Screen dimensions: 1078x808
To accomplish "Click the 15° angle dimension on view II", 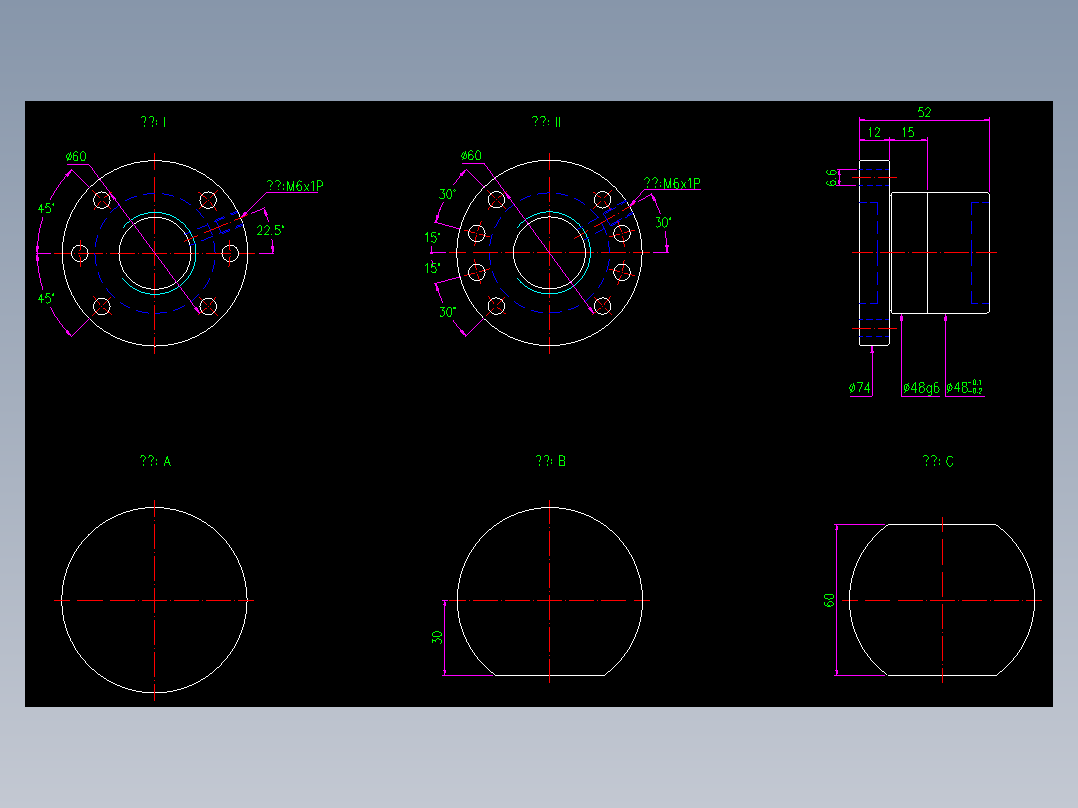I will 430,238.
